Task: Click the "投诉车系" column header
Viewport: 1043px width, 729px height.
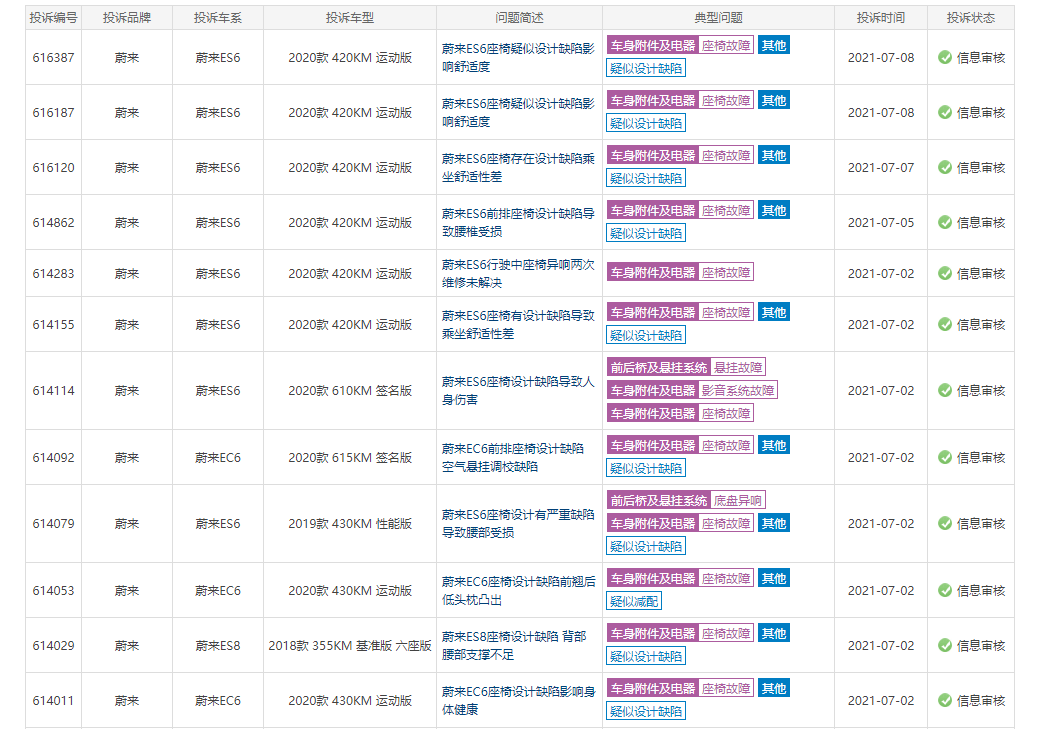Action: click(218, 18)
